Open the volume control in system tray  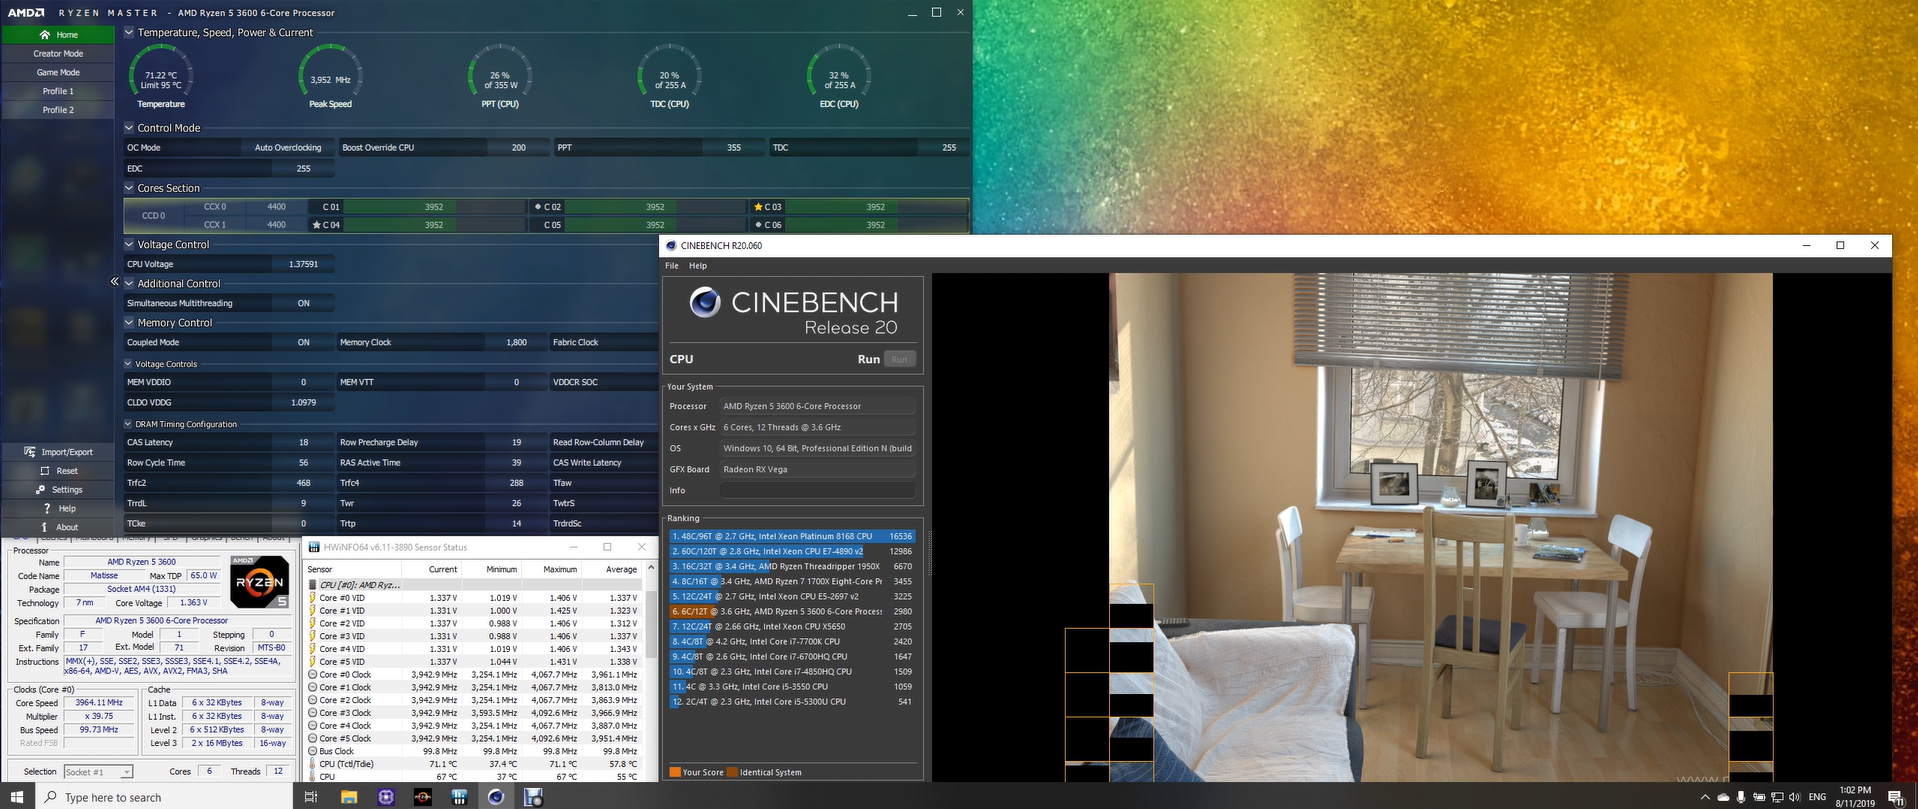point(1794,797)
